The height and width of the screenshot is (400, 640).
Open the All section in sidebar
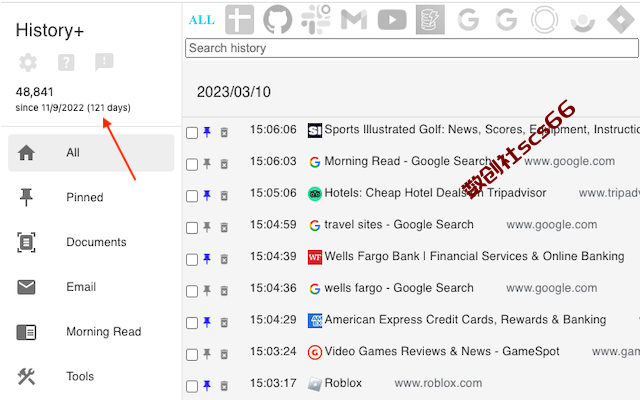pos(91,153)
